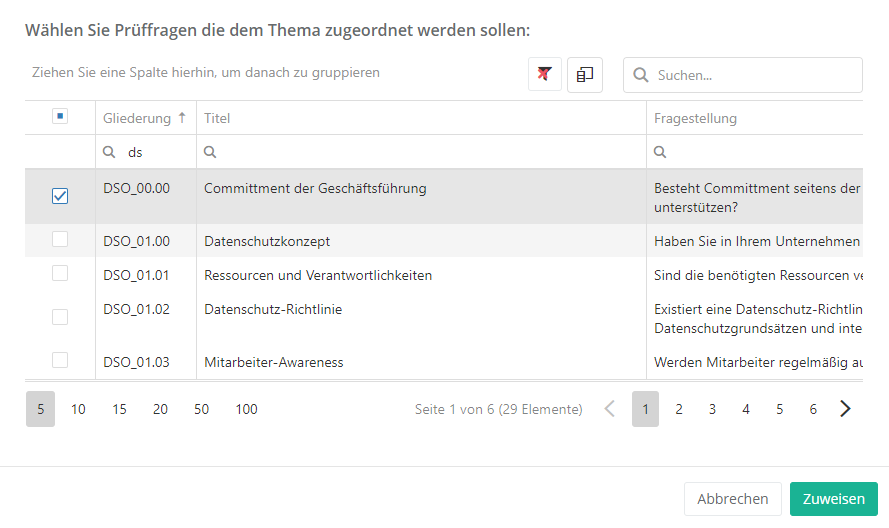Focus the Suchen search field
This screenshot has width=889, height=528.
[755, 75]
